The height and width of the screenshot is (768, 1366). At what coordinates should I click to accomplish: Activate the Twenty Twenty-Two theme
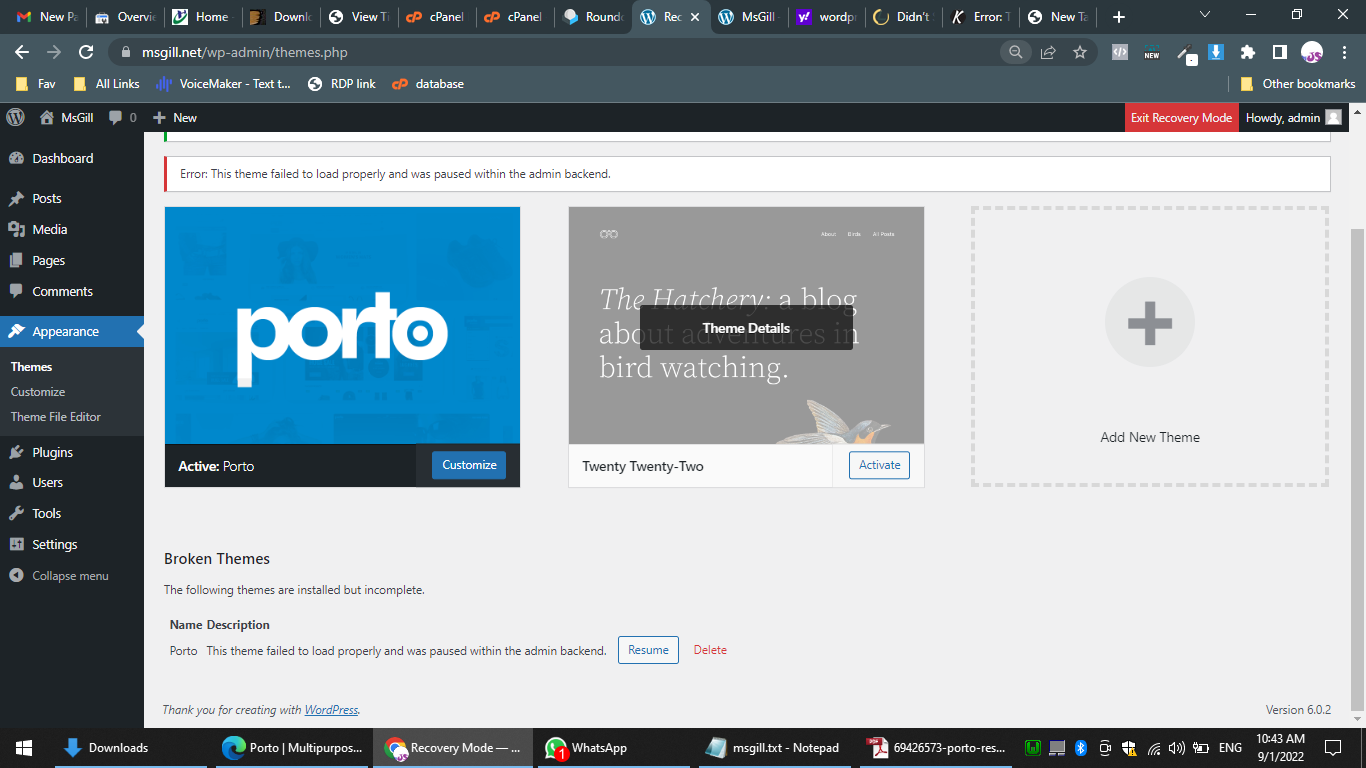click(x=879, y=465)
